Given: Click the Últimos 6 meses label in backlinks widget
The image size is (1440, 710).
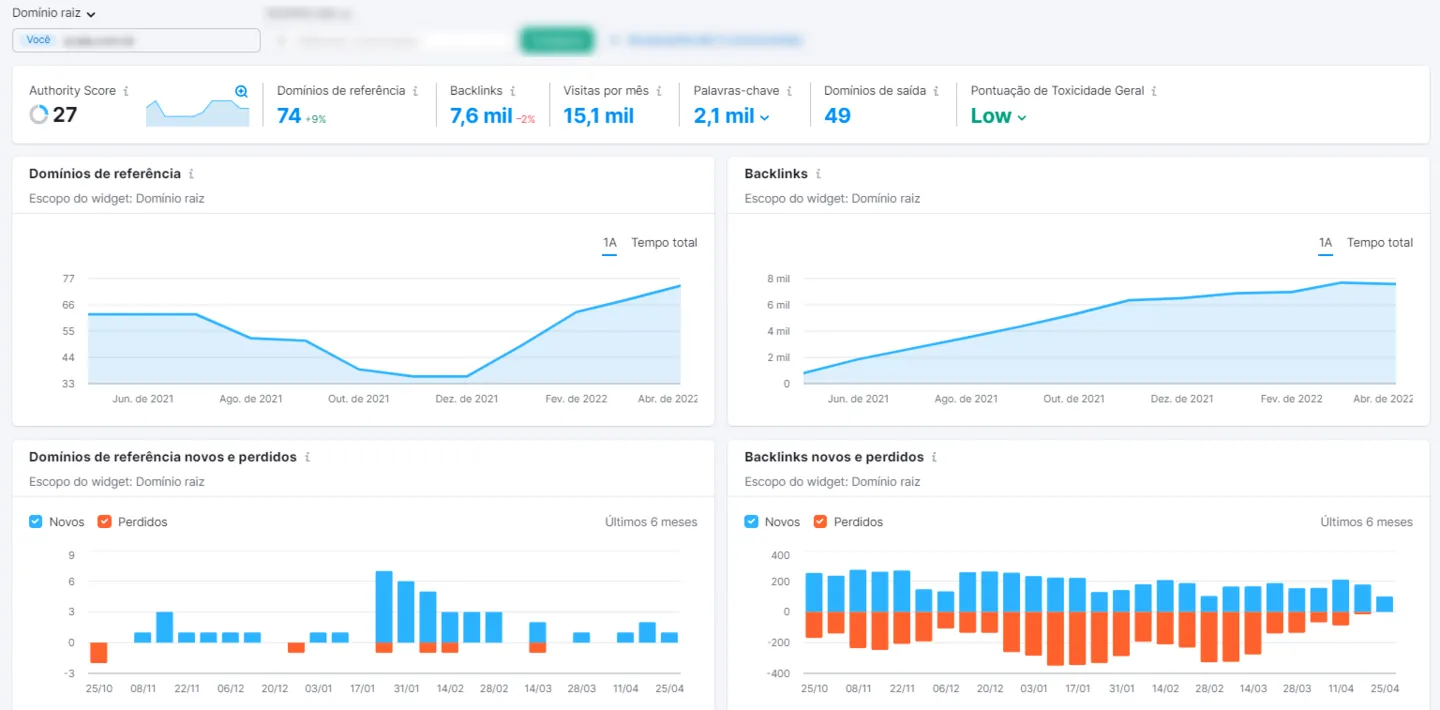Looking at the screenshot, I should pyautogui.click(x=1366, y=522).
